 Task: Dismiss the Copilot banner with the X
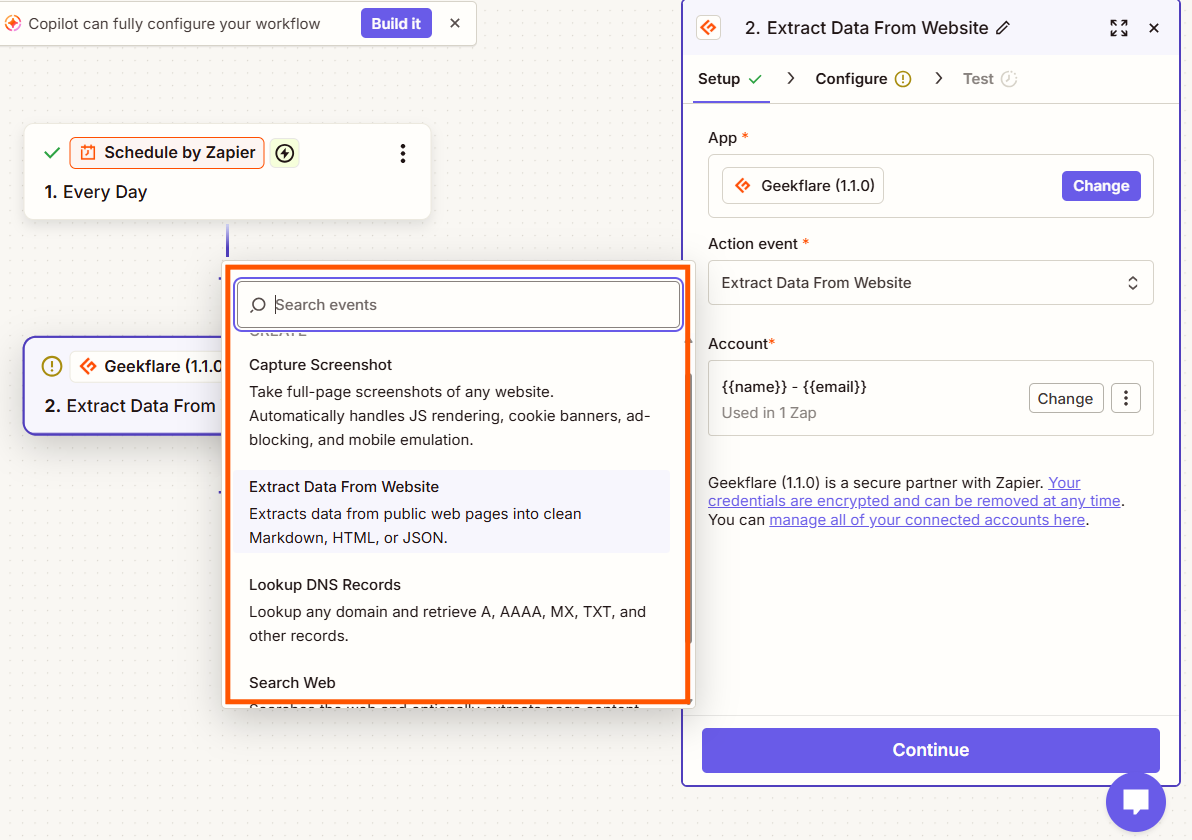point(455,24)
